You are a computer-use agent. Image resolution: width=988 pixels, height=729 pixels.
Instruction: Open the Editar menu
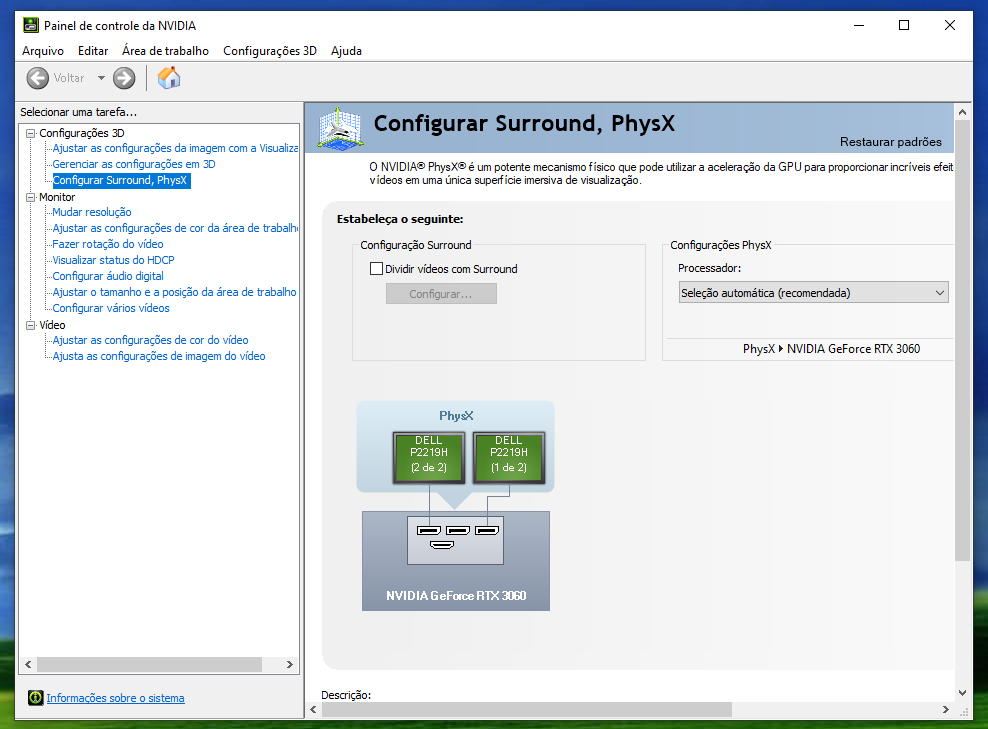[93, 51]
